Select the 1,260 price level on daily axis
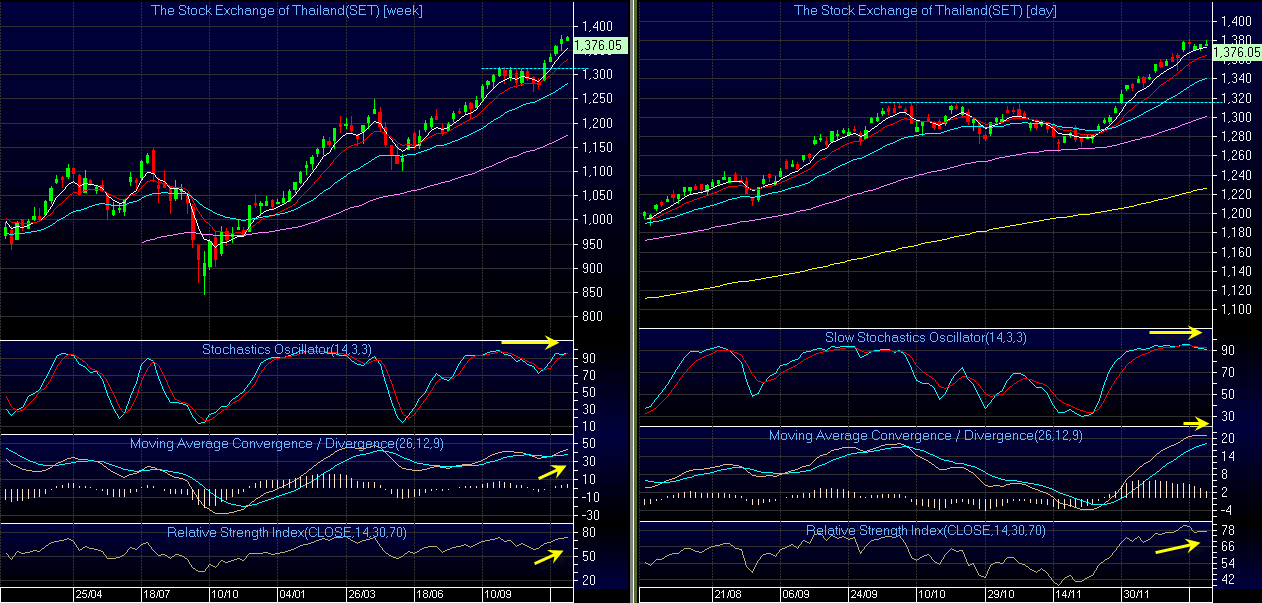 click(1235, 156)
